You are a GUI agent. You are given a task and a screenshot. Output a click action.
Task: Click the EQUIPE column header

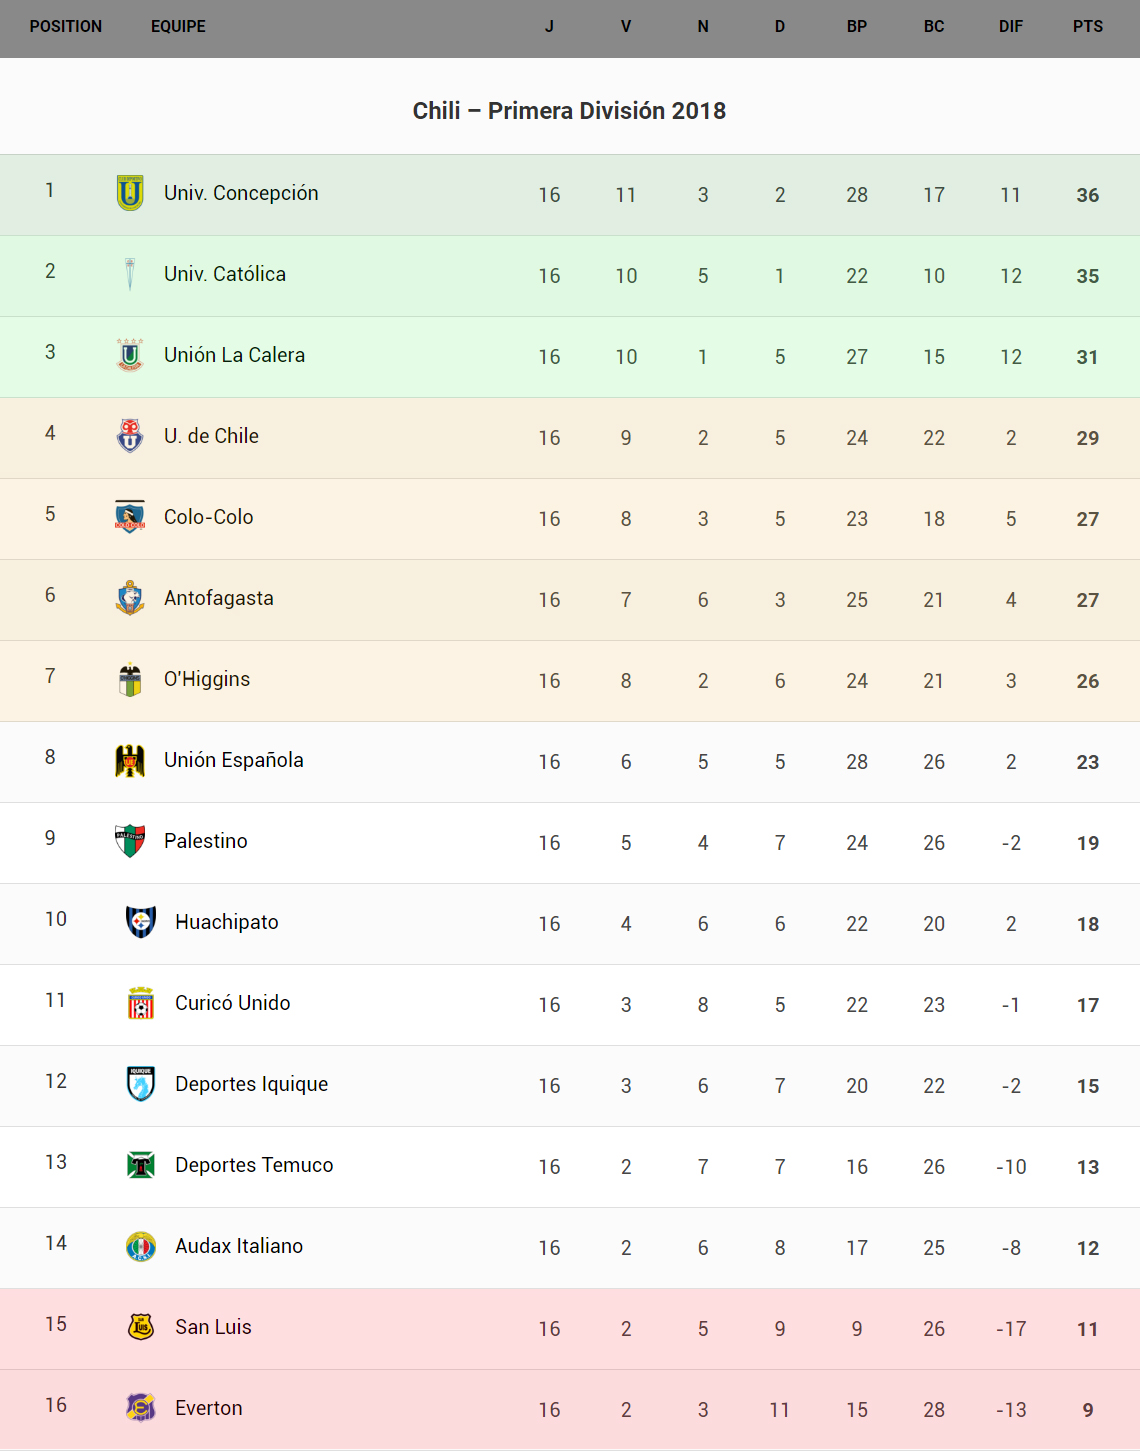click(x=178, y=27)
